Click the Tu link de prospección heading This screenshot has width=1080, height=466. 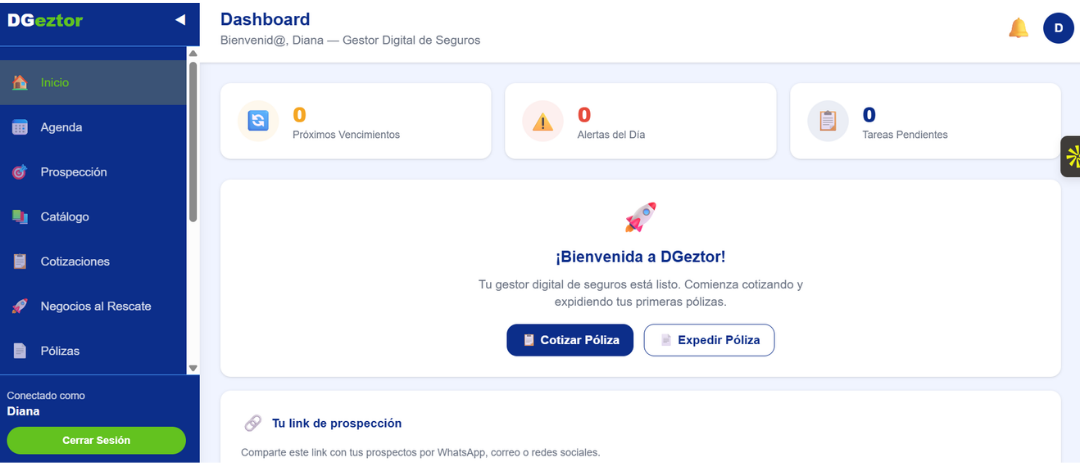tap(337, 423)
